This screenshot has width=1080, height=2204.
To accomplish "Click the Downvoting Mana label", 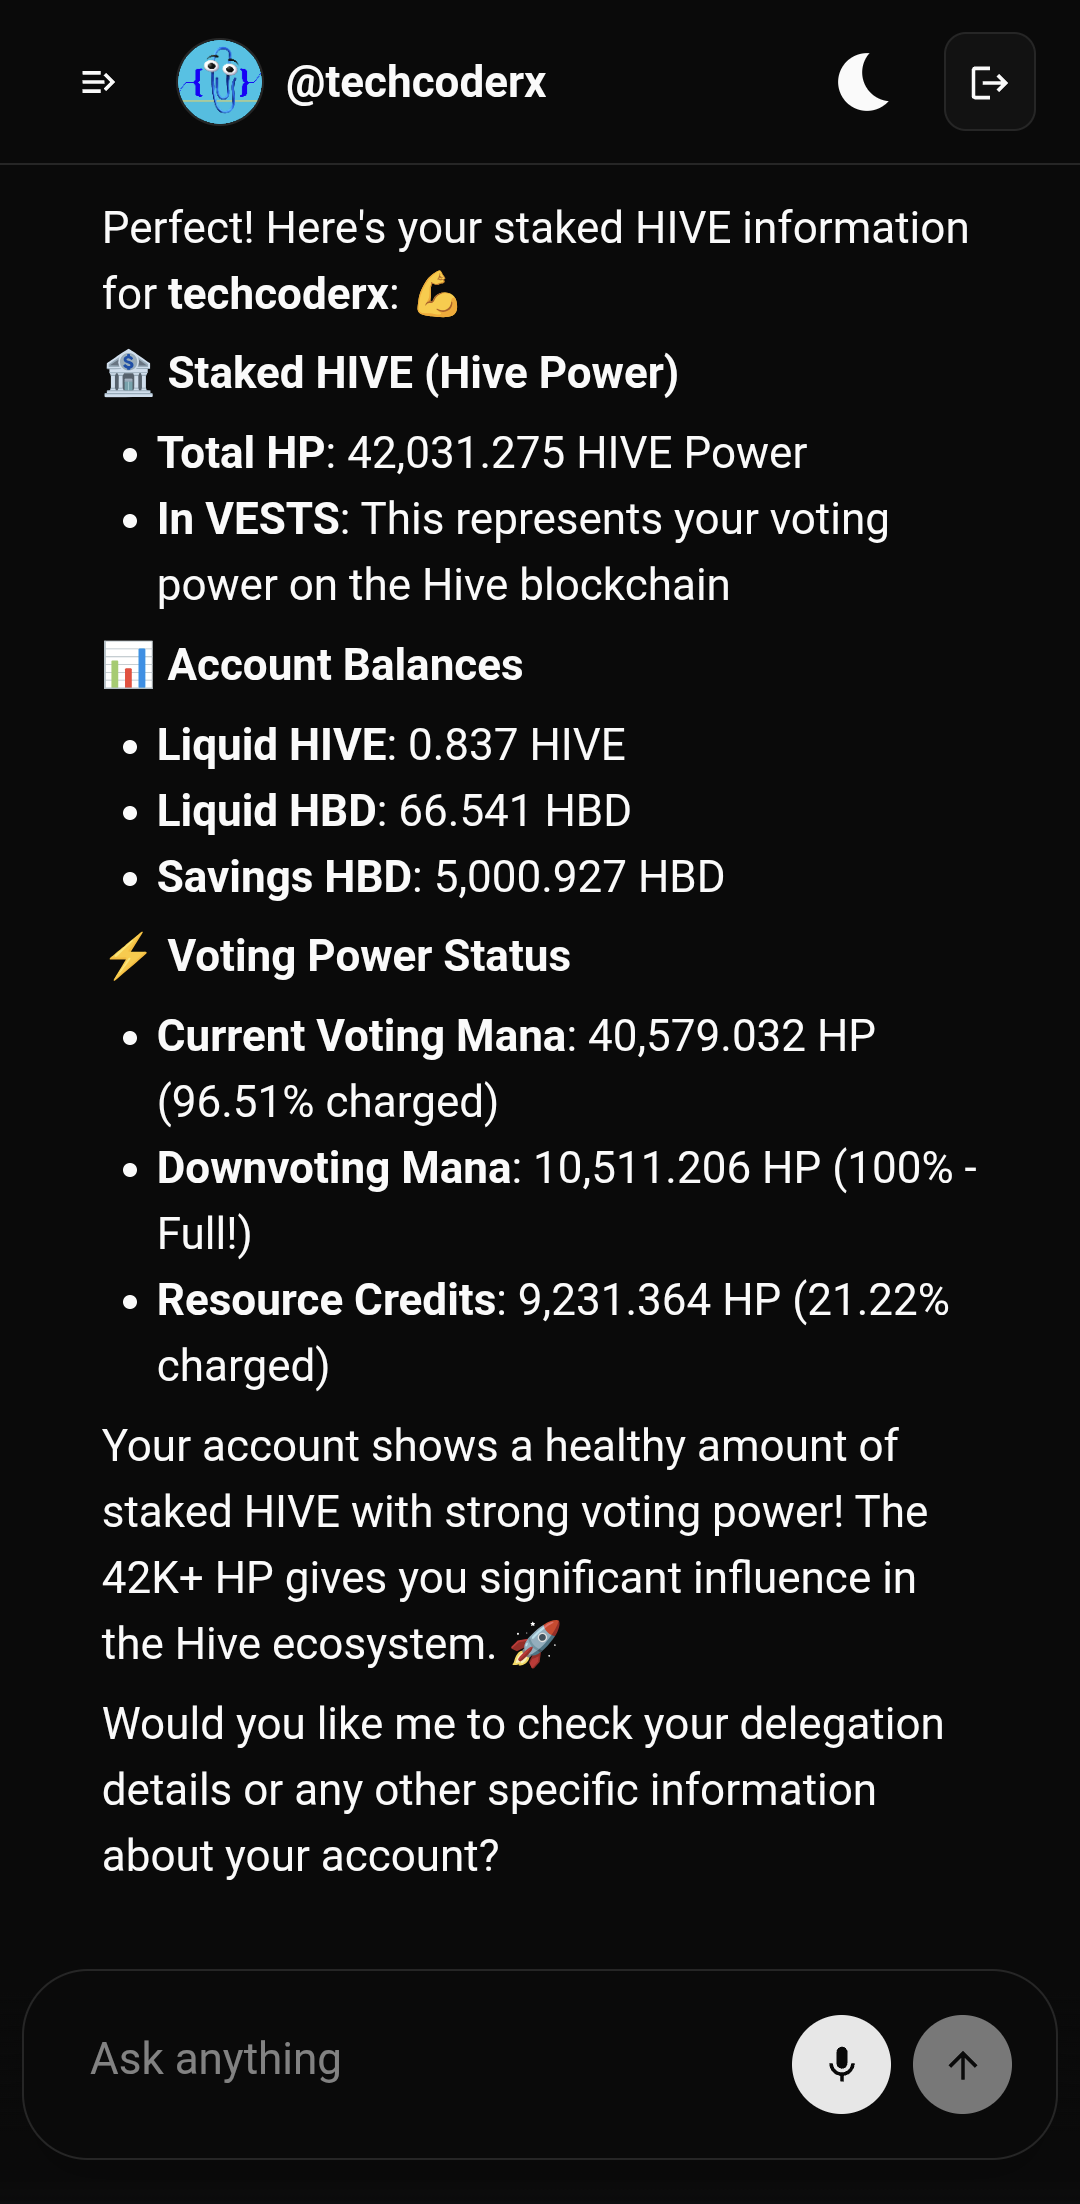I will tap(333, 1168).
